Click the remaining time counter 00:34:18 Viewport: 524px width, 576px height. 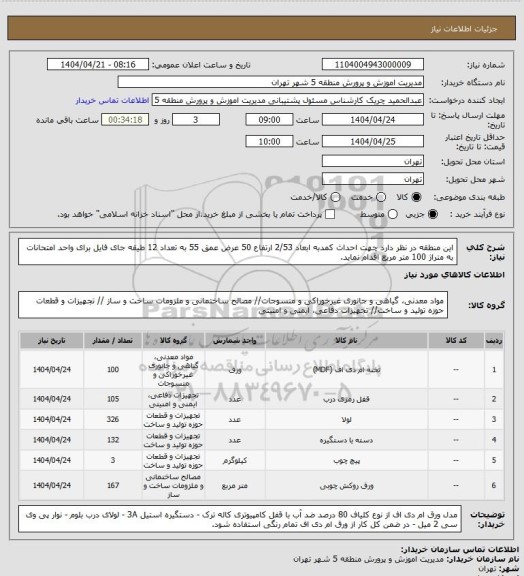pos(125,120)
